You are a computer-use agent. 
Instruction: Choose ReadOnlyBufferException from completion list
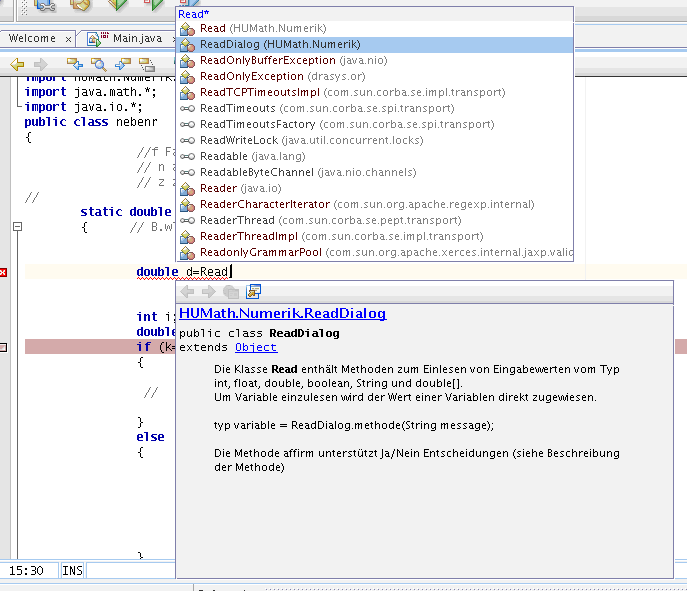pos(267,60)
